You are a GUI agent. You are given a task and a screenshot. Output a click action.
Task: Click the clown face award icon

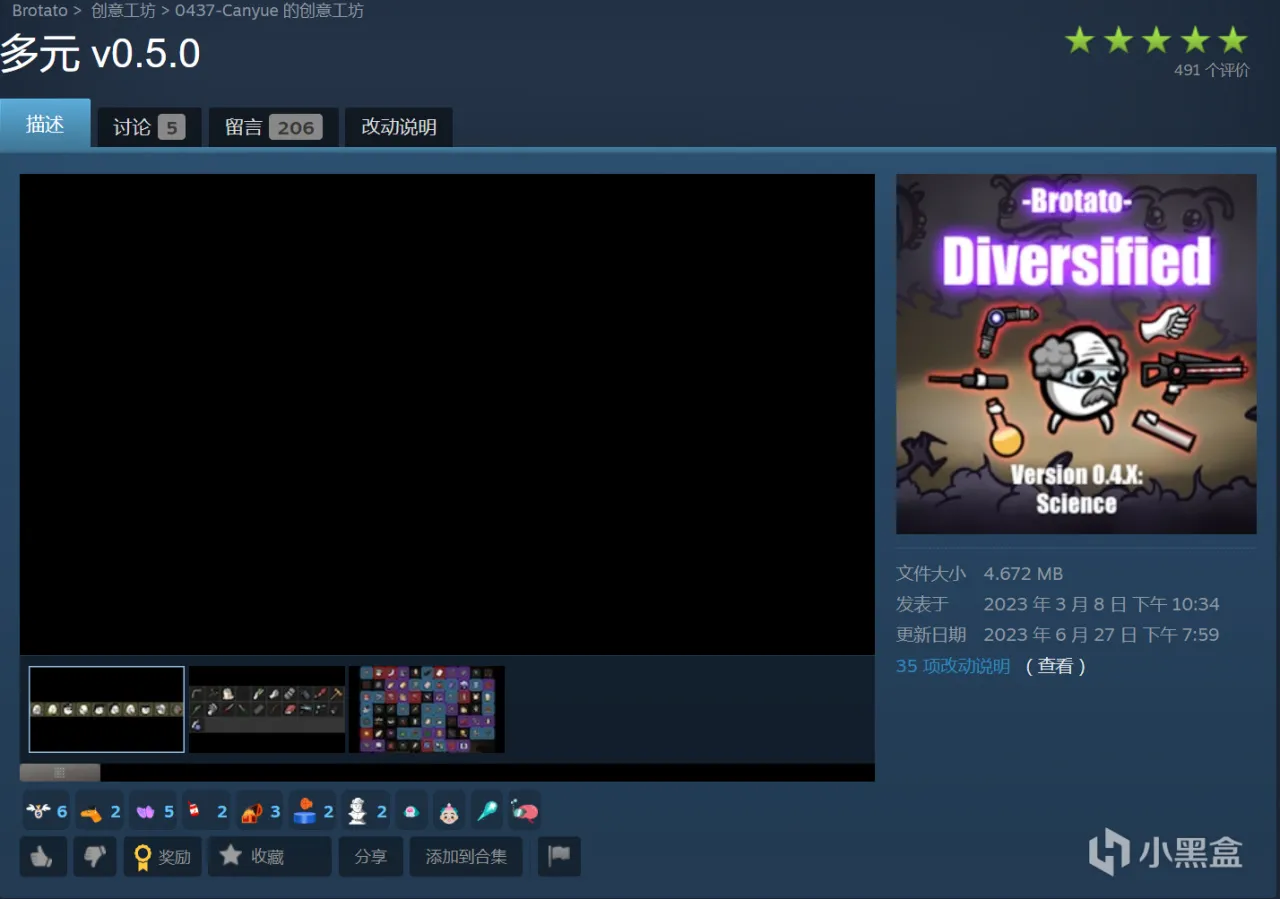coord(449,811)
